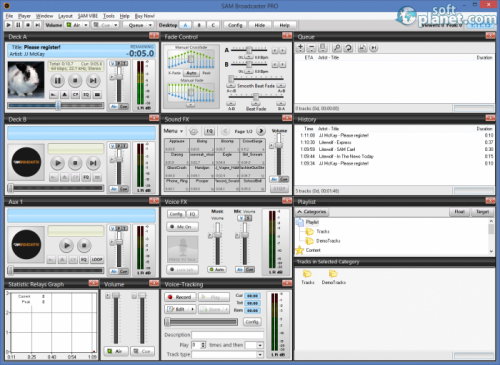Click the next track button on Deck B
This screenshot has height=365, width=500.
coord(93,163)
